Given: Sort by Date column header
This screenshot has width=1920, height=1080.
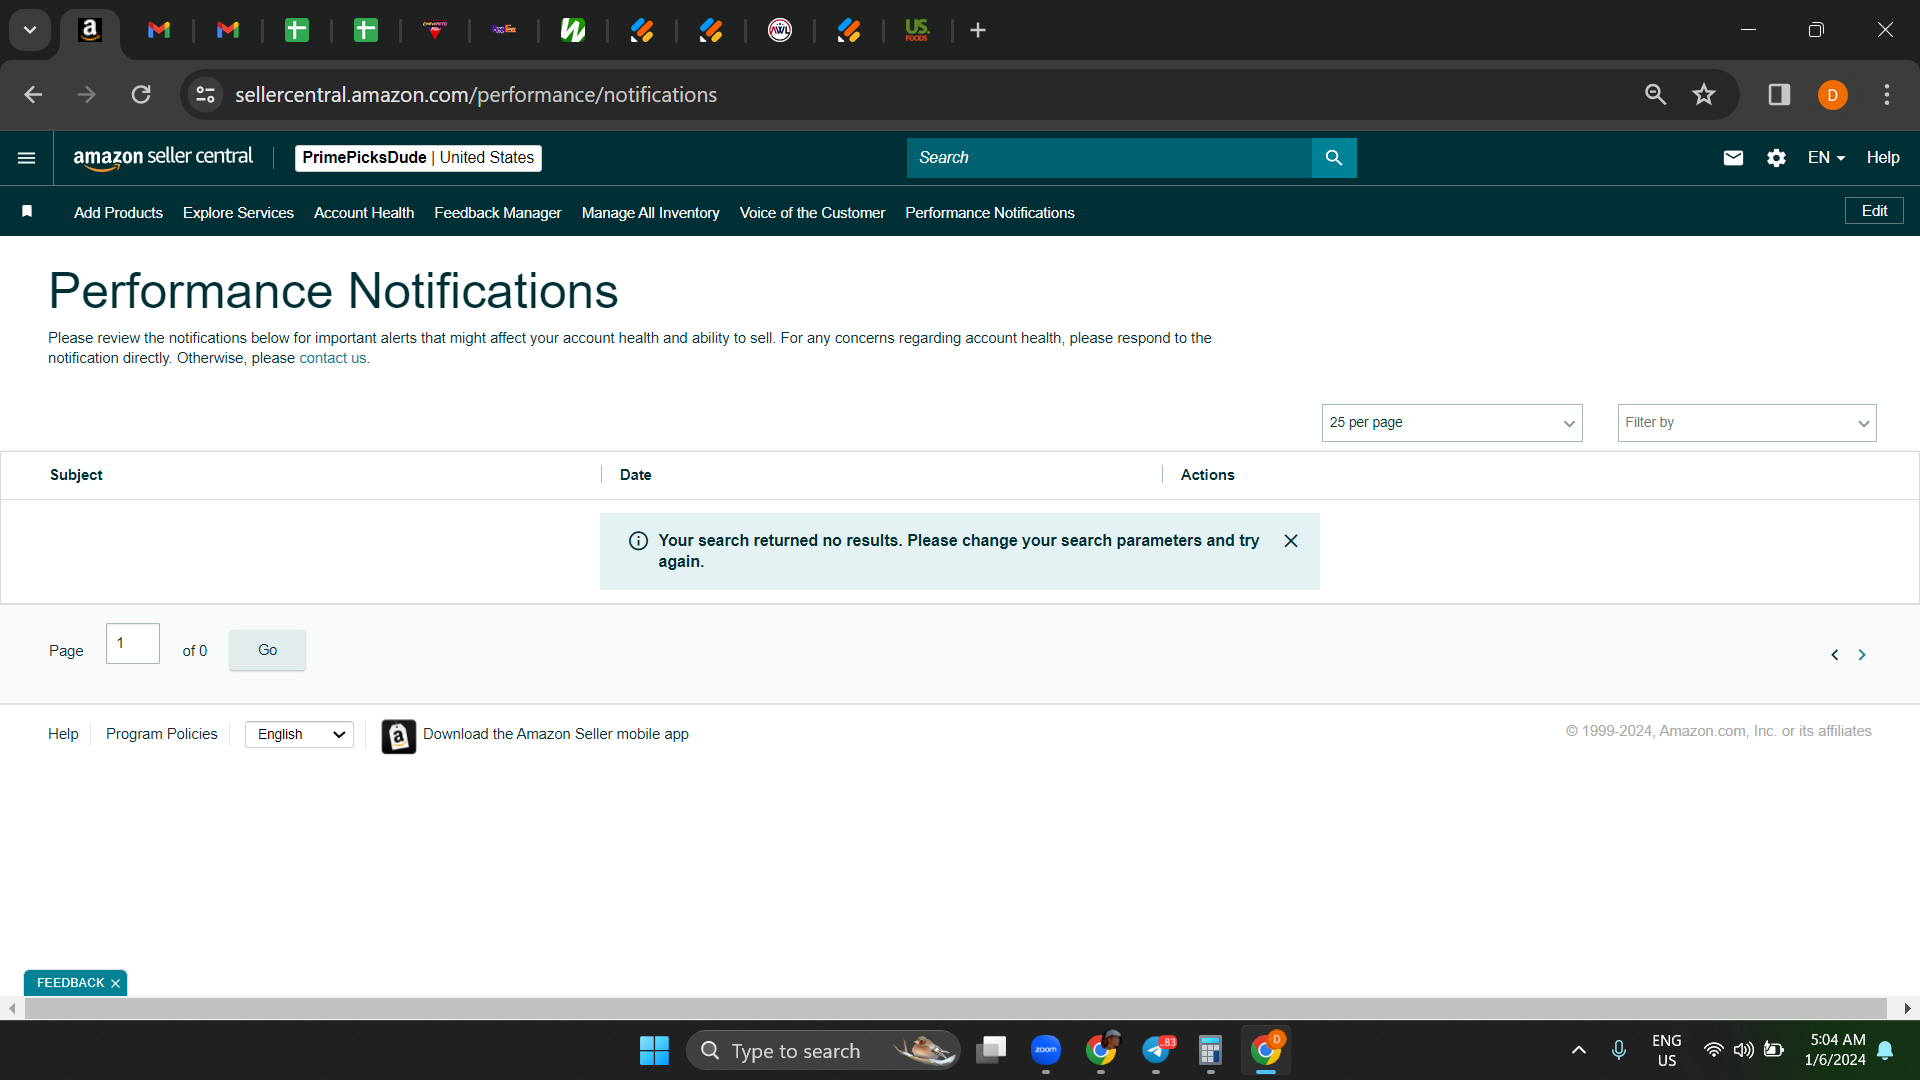Looking at the screenshot, I should pos(635,475).
